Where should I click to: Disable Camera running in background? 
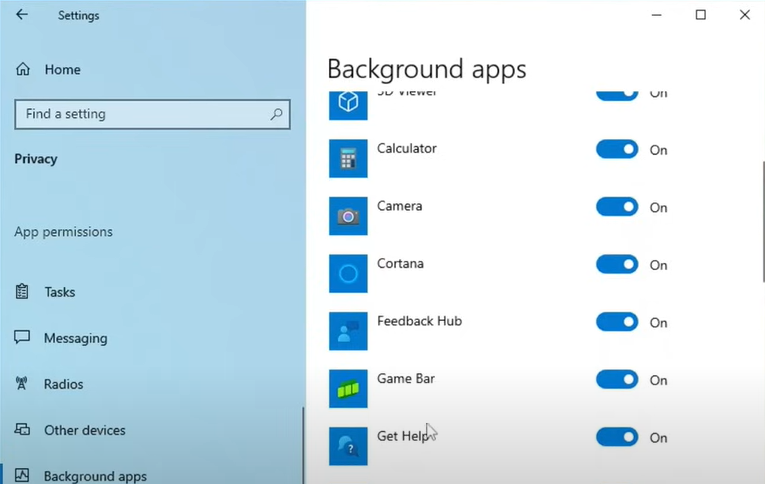click(617, 207)
